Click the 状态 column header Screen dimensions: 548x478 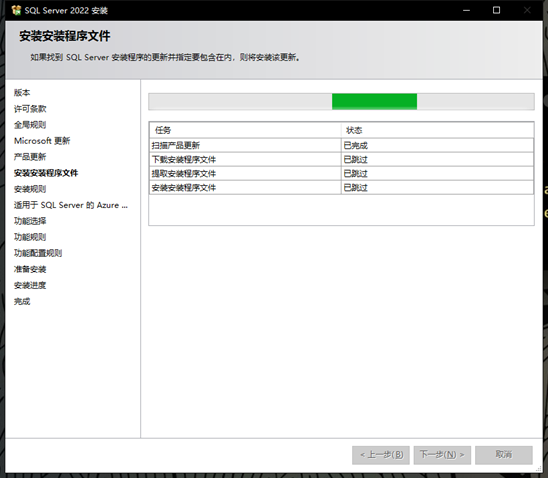pyautogui.click(x=437, y=130)
